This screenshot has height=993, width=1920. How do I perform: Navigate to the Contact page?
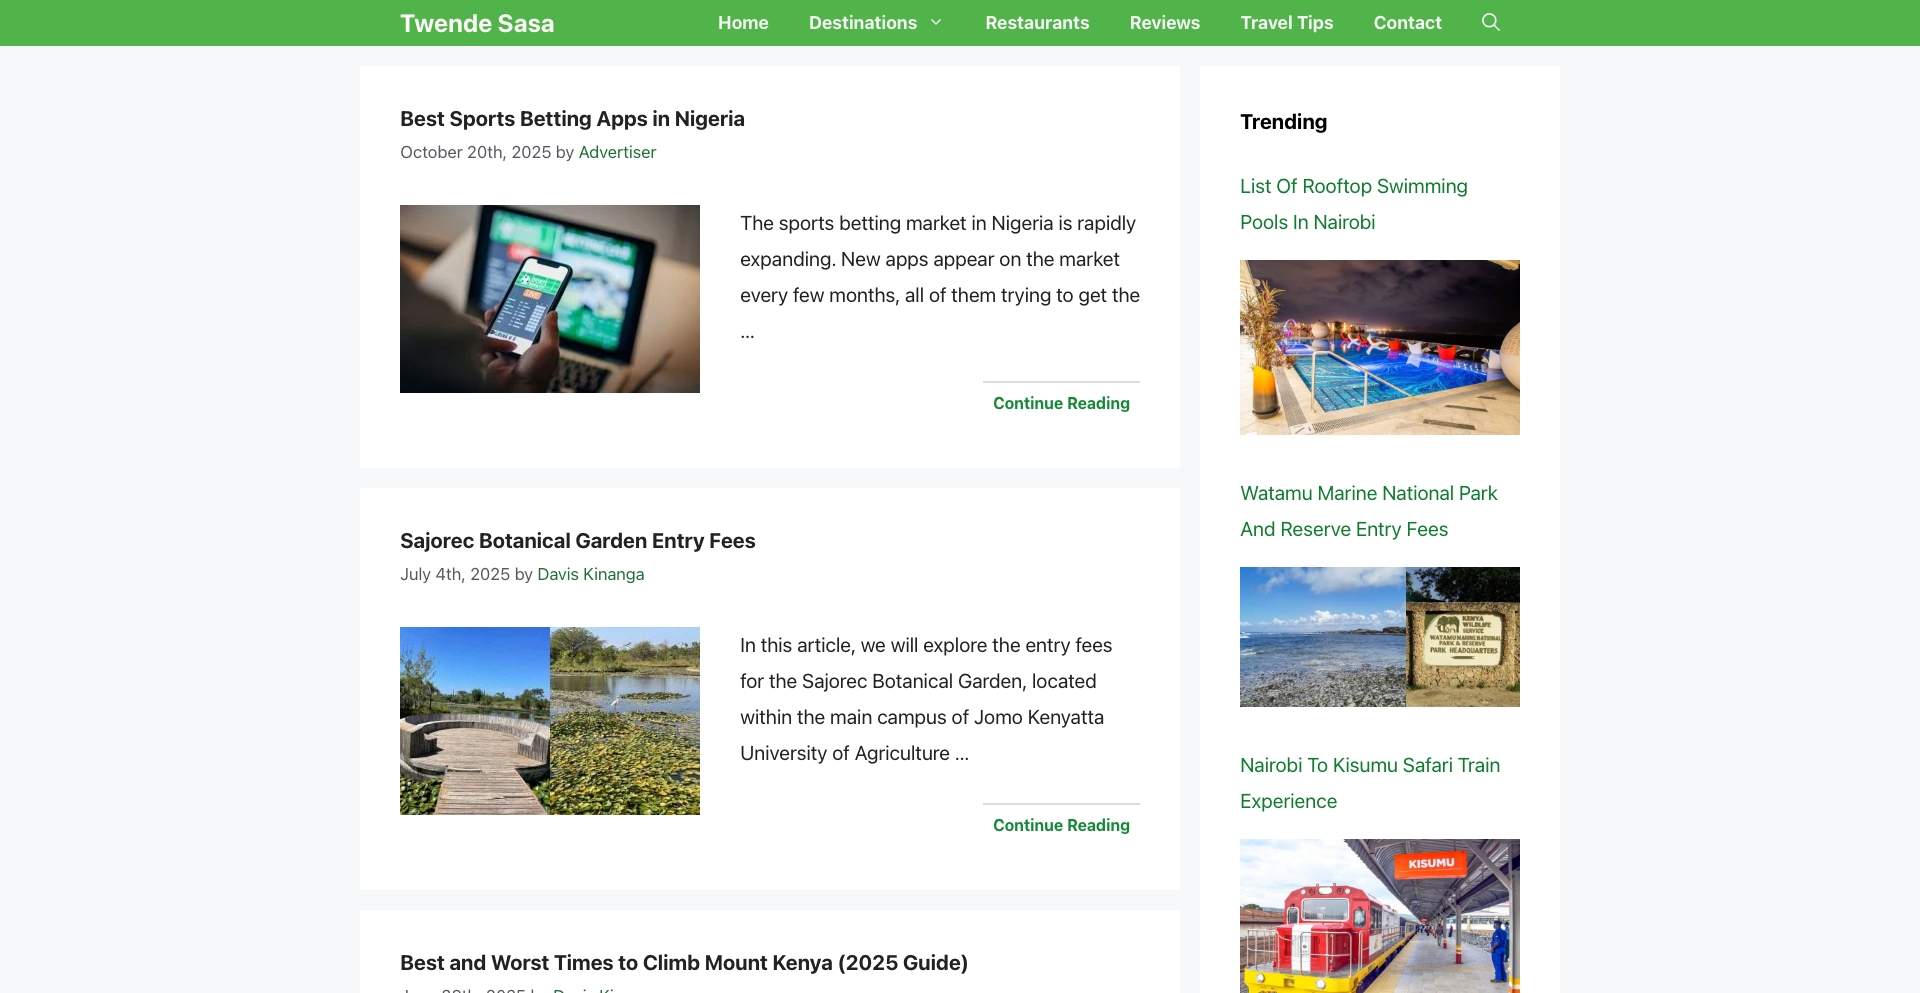pyautogui.click(x=1407, y=22)
